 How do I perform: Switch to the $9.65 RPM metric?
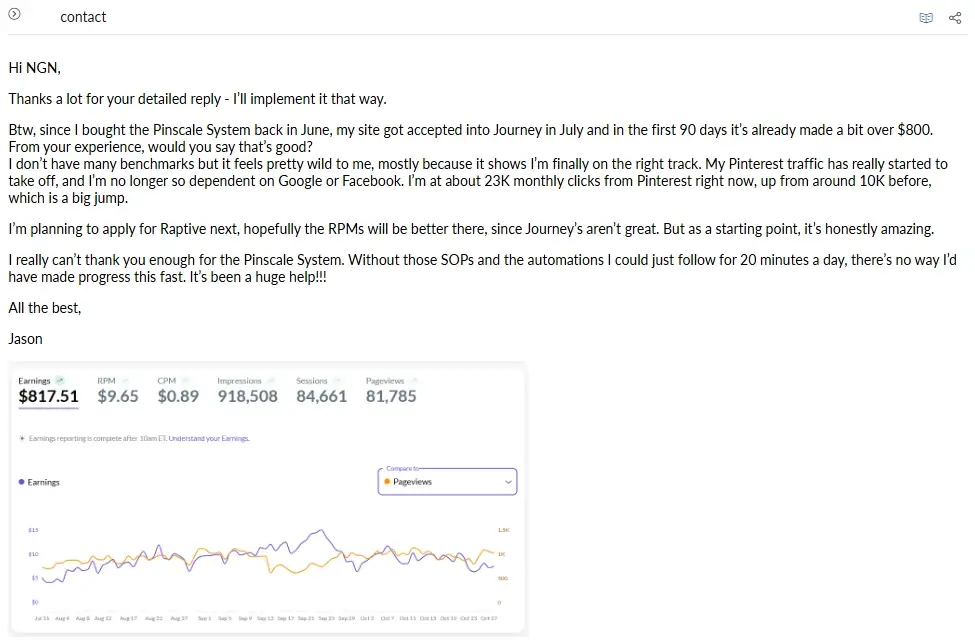[x=118, y=396]
